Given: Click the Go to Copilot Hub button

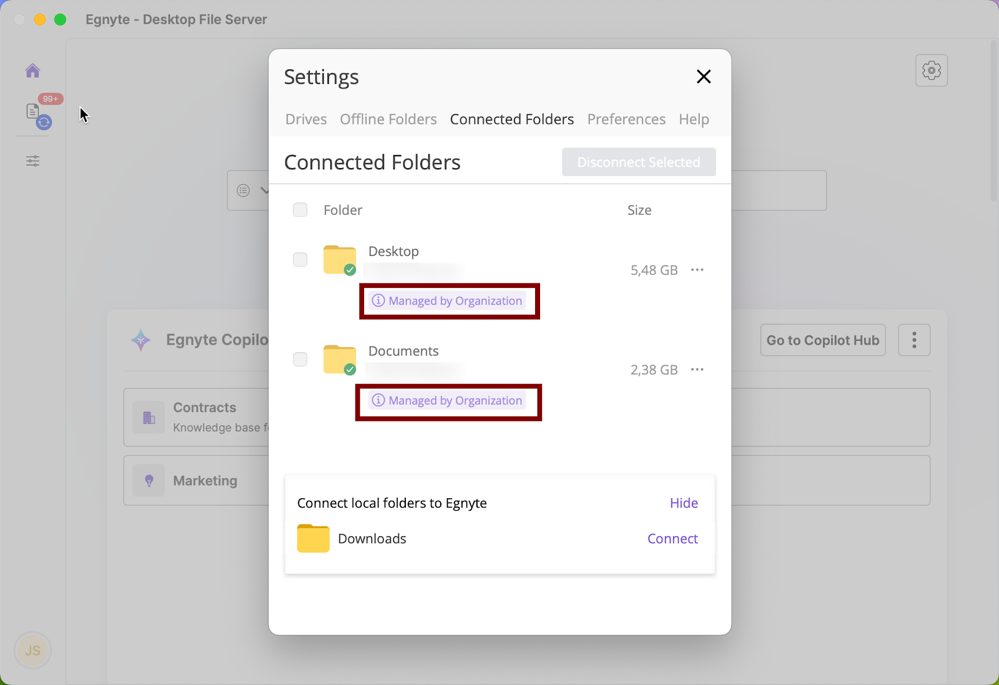Looking at the screenshot, I should tap(823, 340).
